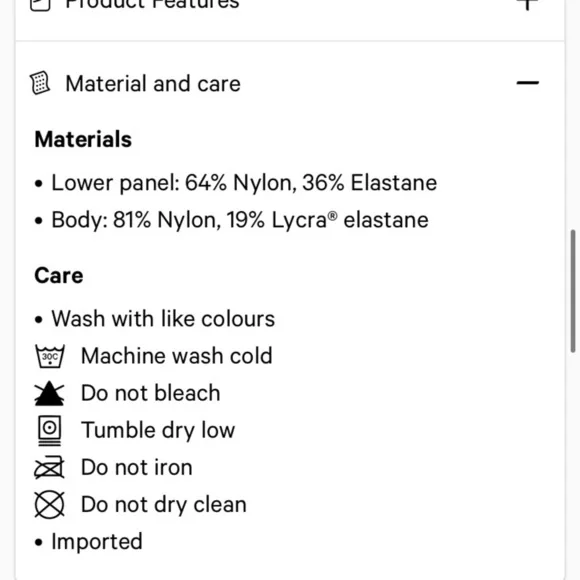Select the Care subheading
The image size is (580, 580).
pyautogui.click(x=58, y=276)
